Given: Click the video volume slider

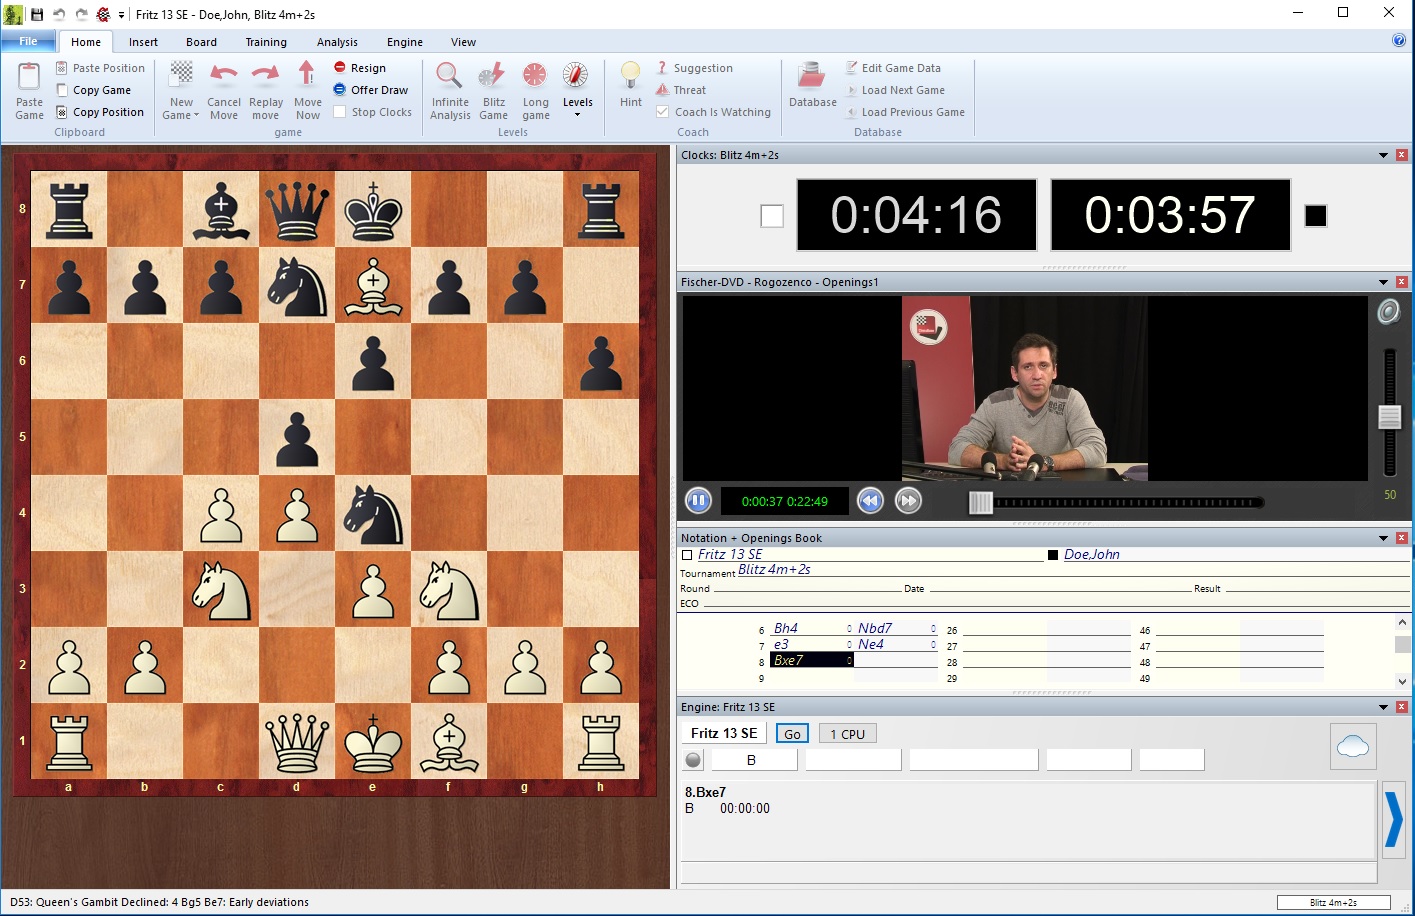Looking at the screenshot, I should (1389, 415).
